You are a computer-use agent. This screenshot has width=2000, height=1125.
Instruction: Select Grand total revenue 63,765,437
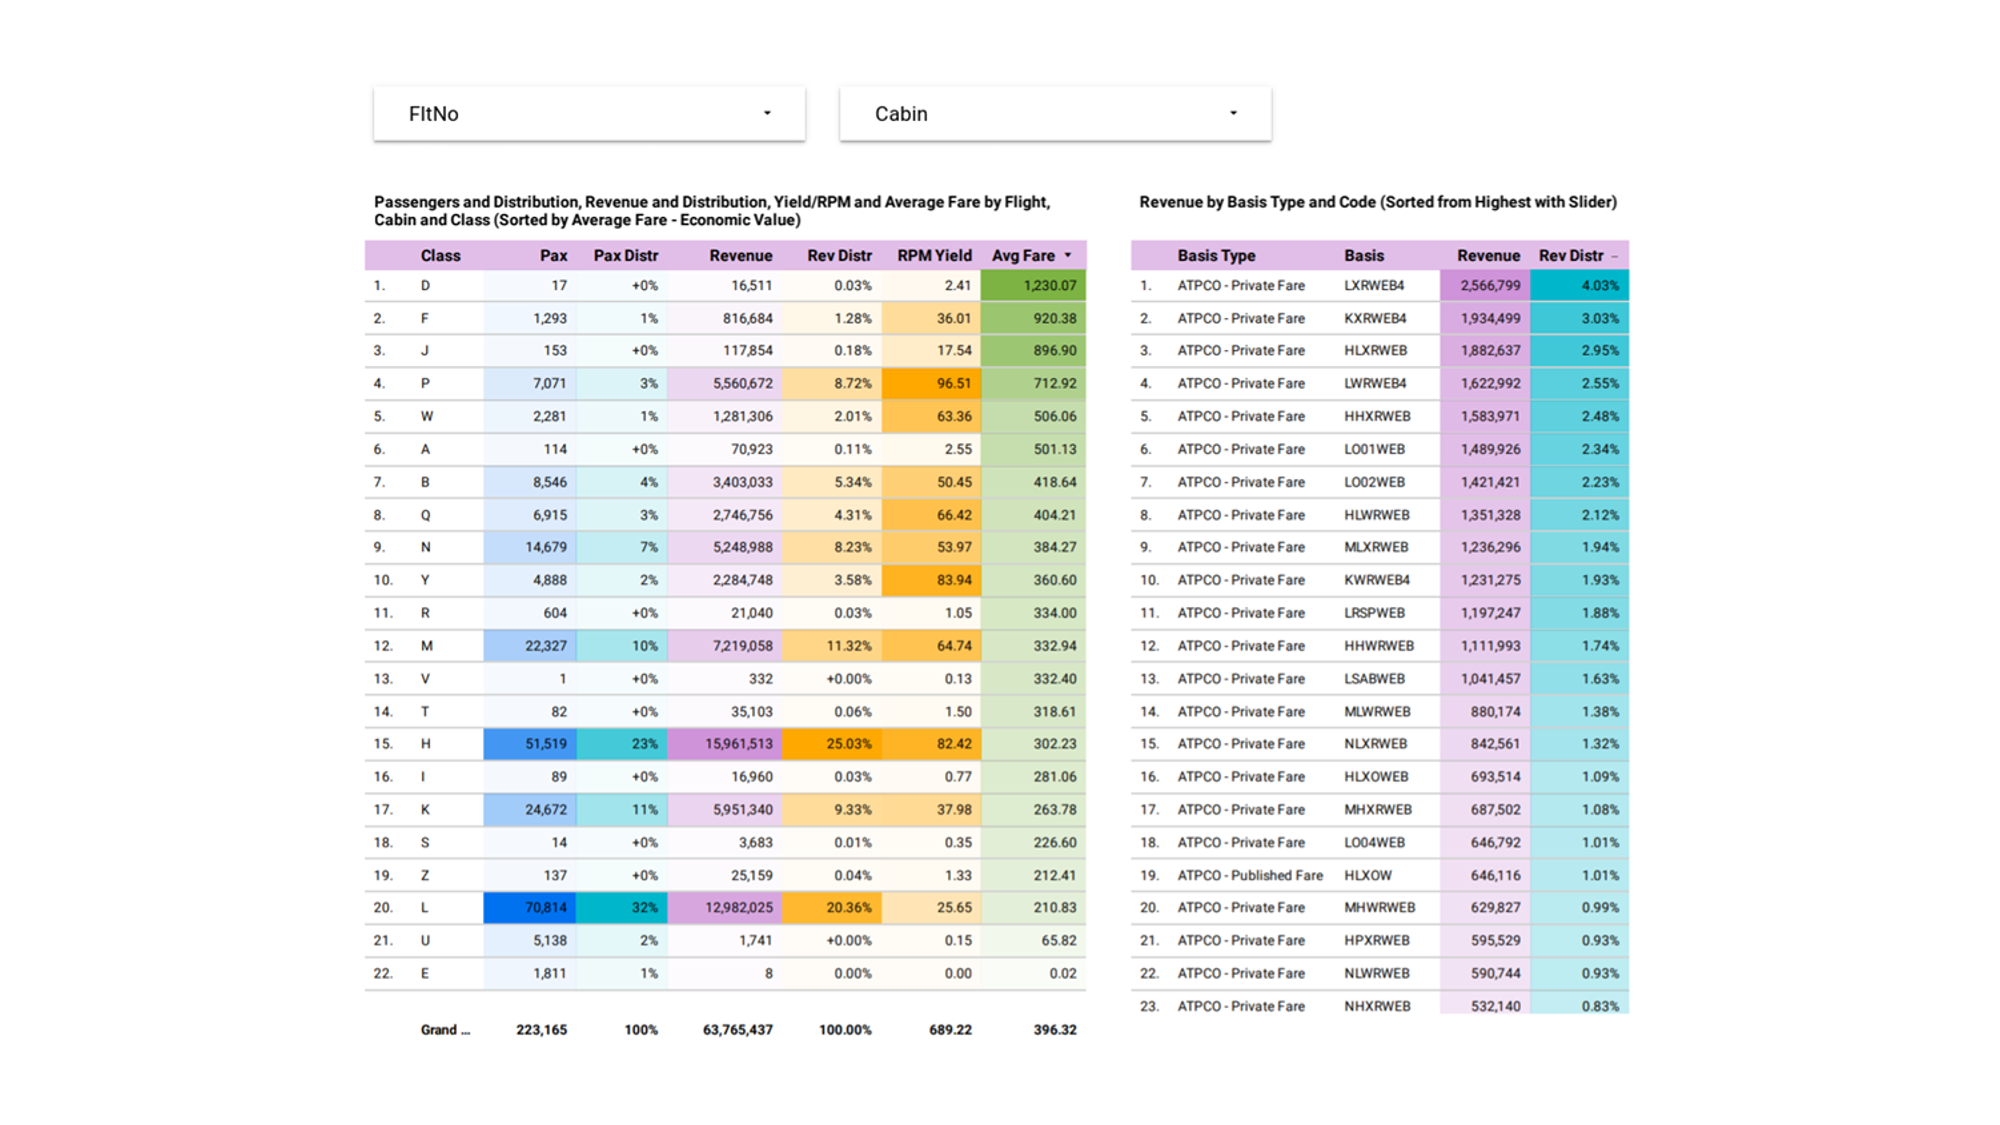[x=738, y=1030]
